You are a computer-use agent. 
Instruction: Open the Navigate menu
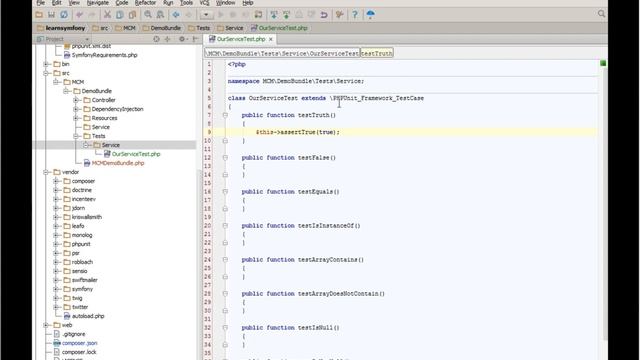98,3
